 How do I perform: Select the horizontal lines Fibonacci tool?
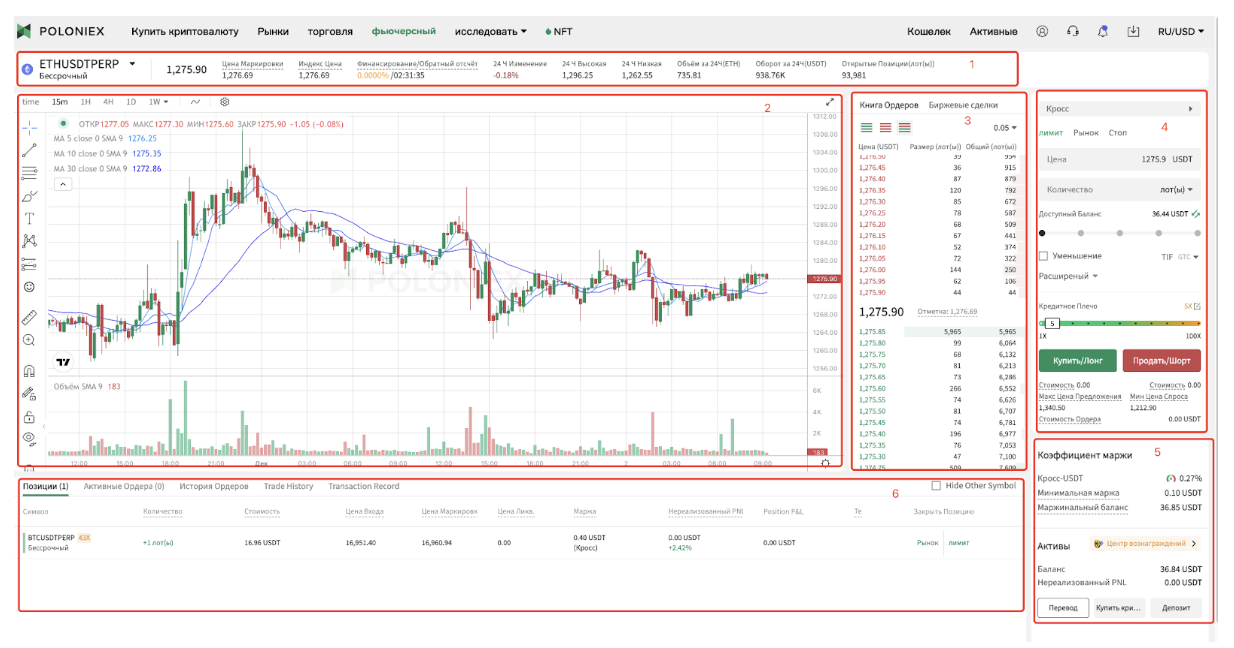click(x=30, y=172)
